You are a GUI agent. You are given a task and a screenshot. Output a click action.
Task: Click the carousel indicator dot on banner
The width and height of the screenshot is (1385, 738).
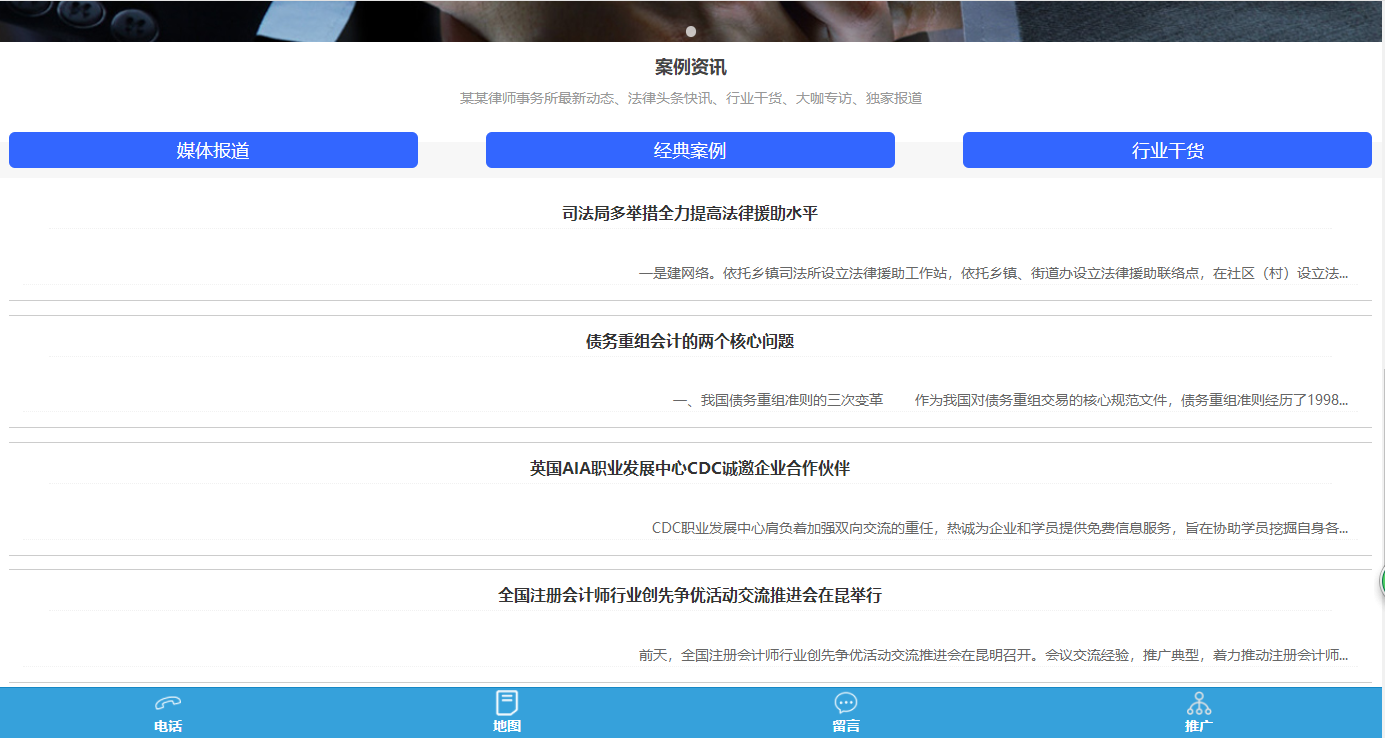coord(691,31)
